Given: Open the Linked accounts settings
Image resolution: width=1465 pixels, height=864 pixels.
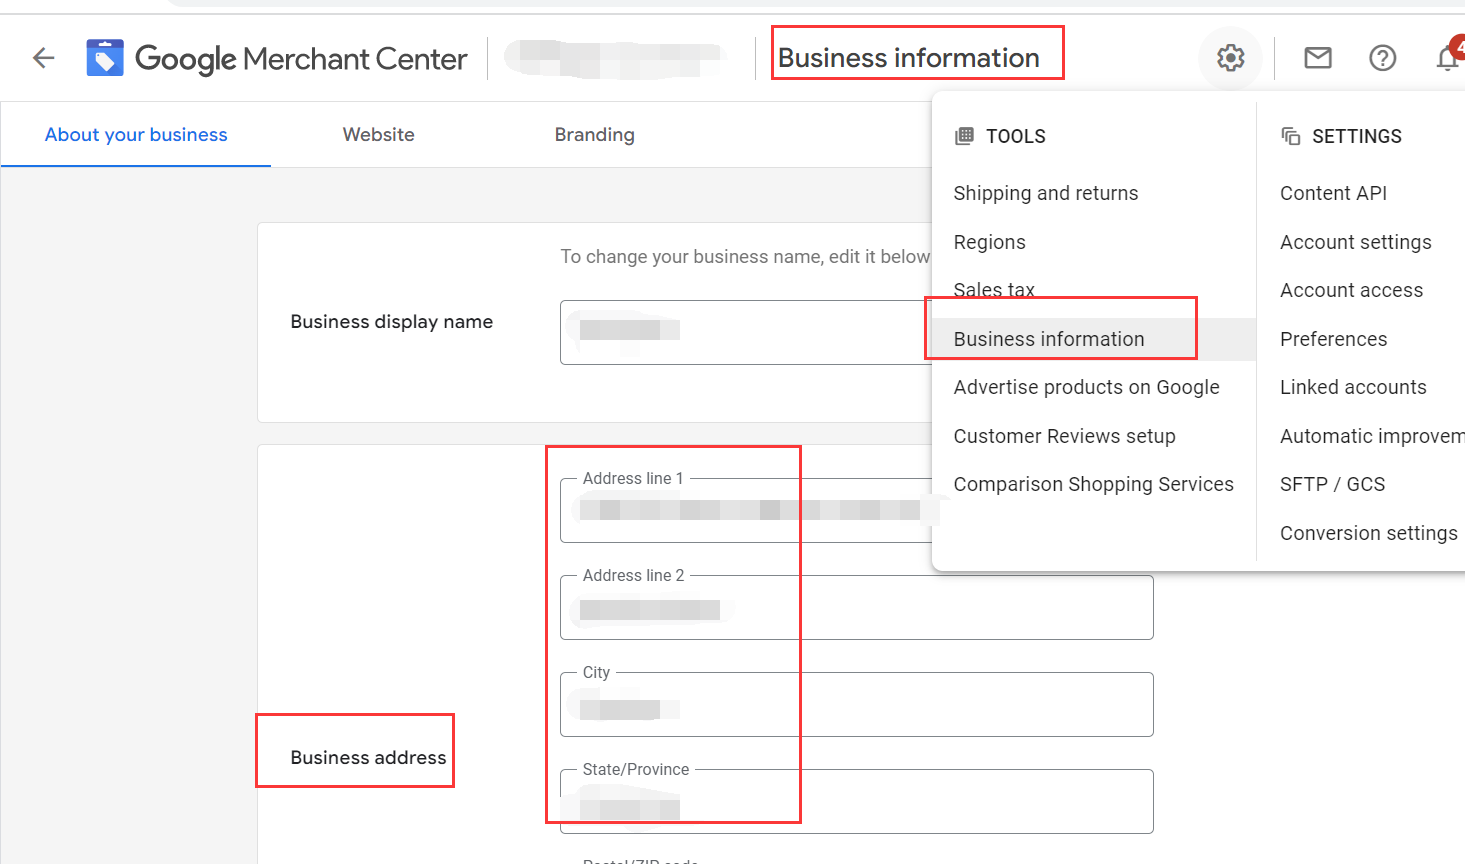Looking at the screenshot, I should click(1353, 387).
